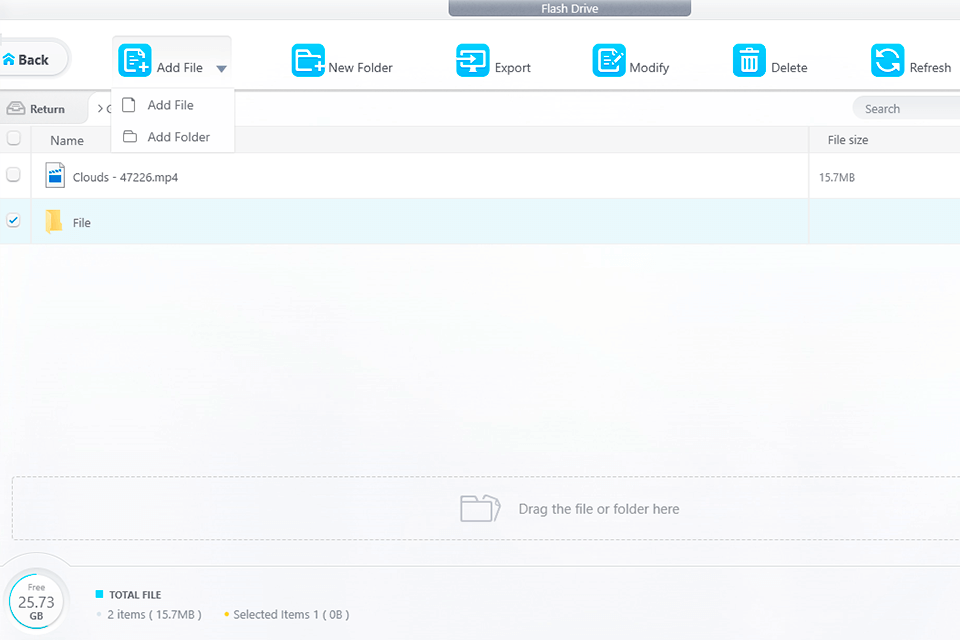The width and height of the screenshot is (960, 640).
Task: Expand the Add File dropdown arrow
Action: click(221, 69)
